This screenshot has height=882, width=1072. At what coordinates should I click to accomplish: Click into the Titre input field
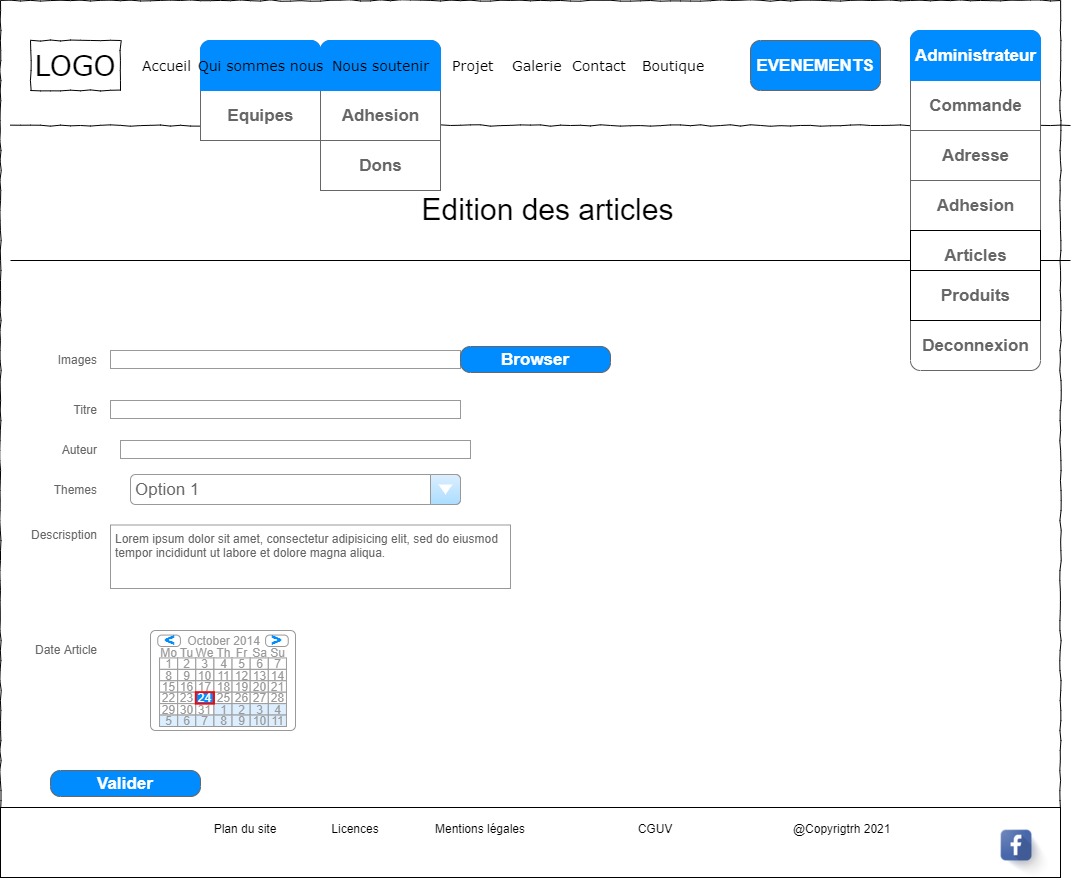click(285, 410)
